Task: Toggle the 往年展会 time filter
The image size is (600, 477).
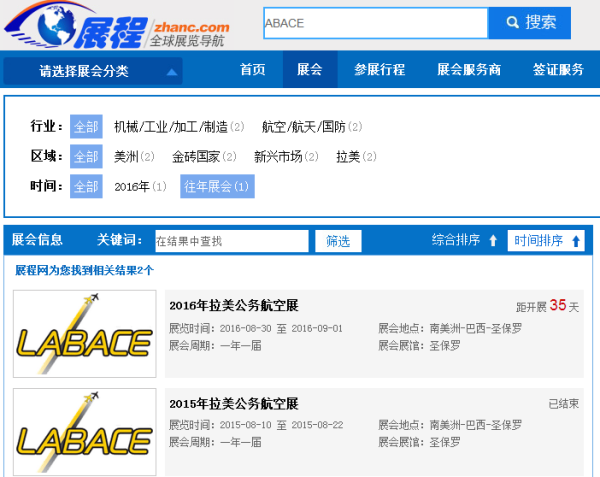Action: point(217,186)
